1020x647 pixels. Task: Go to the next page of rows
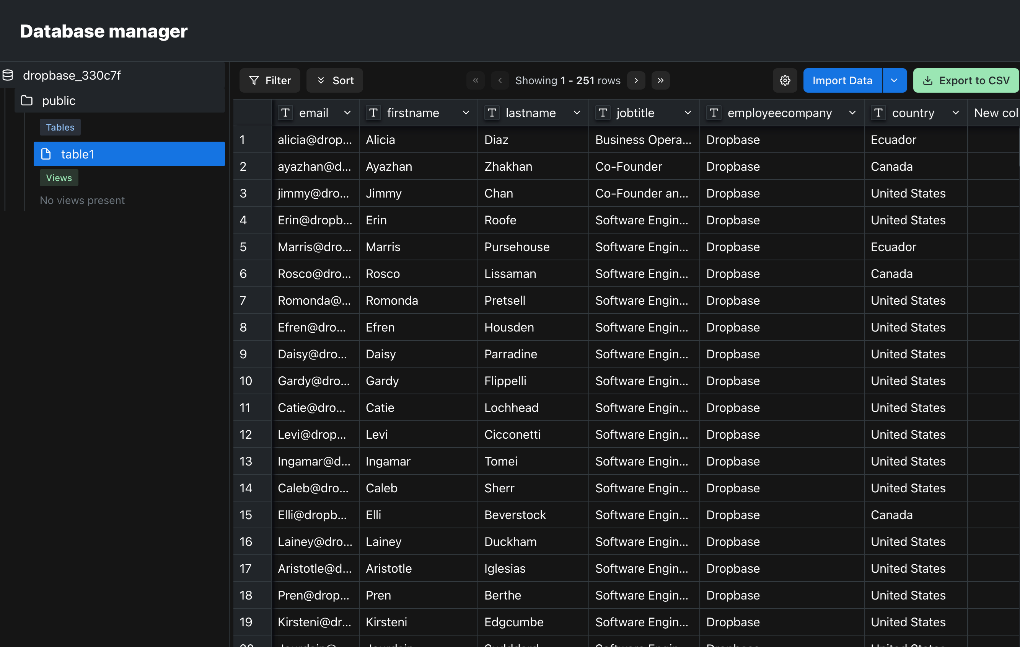(x=636, y=81)
